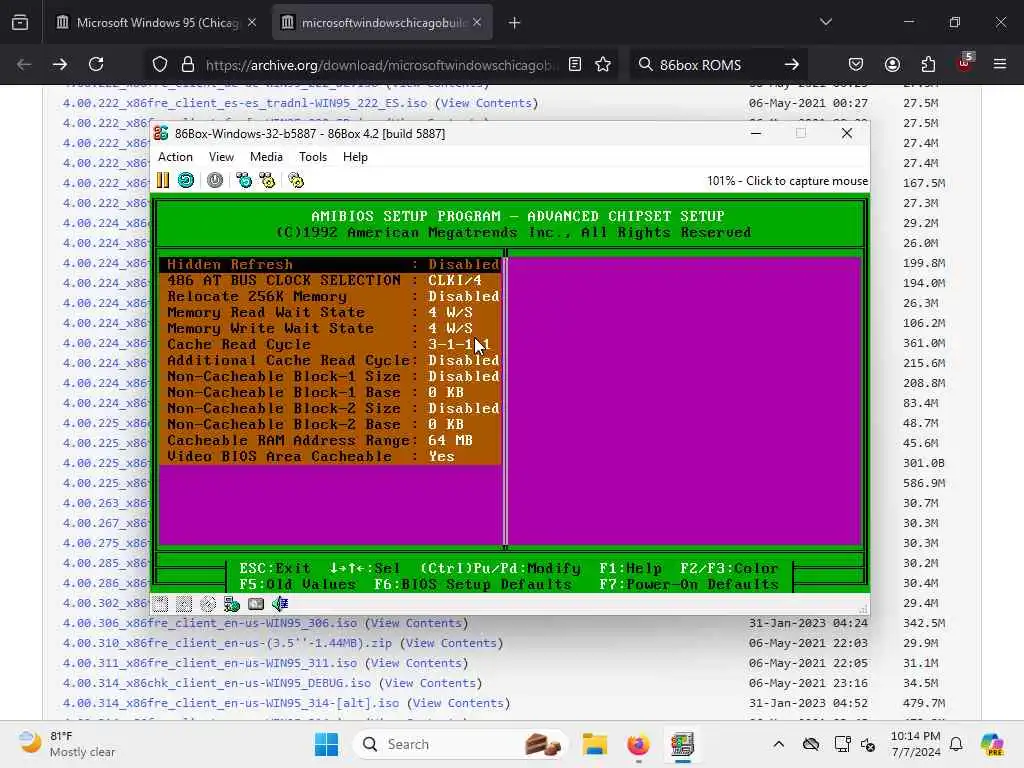Submit search with arrow in search box
The width and height of the screenshot is (1024, 768).
[x=792, y=64]
